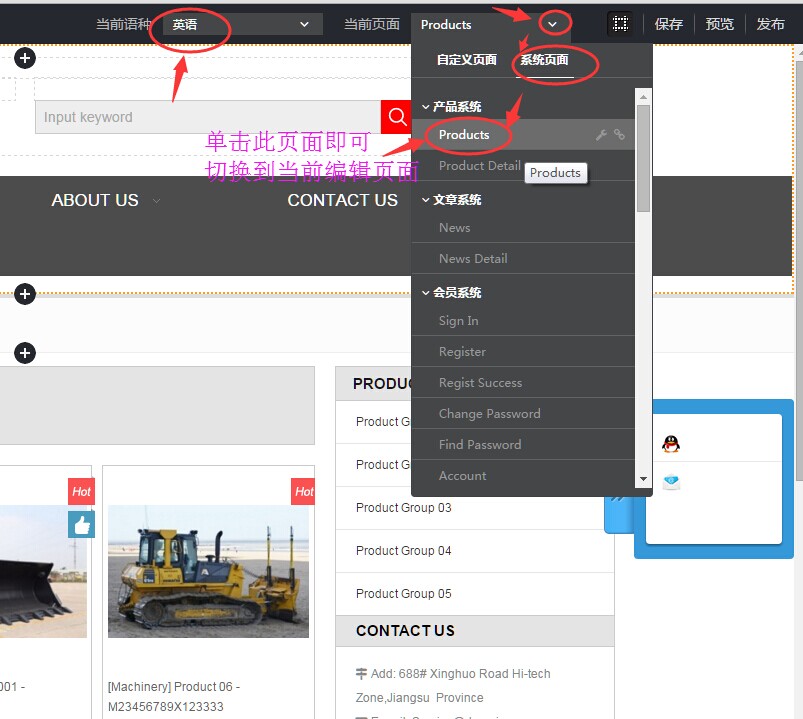Toggle the second plus circle on the left side

(x=24, y=353)
